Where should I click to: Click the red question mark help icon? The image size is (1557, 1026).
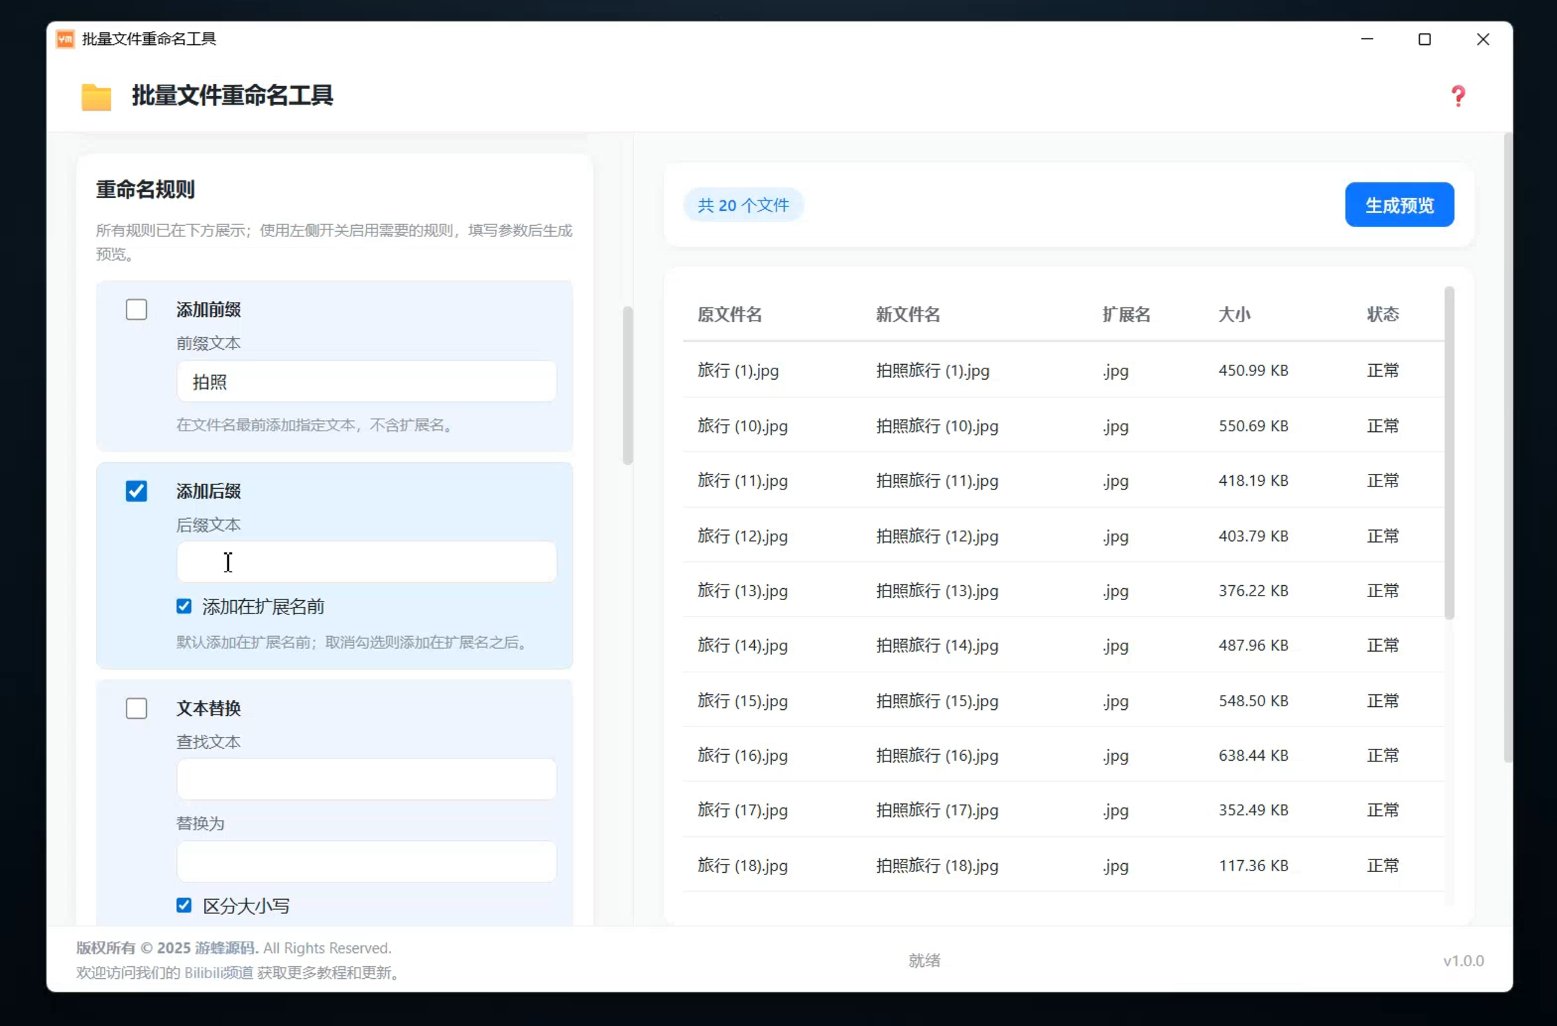tap(1458, 96)
